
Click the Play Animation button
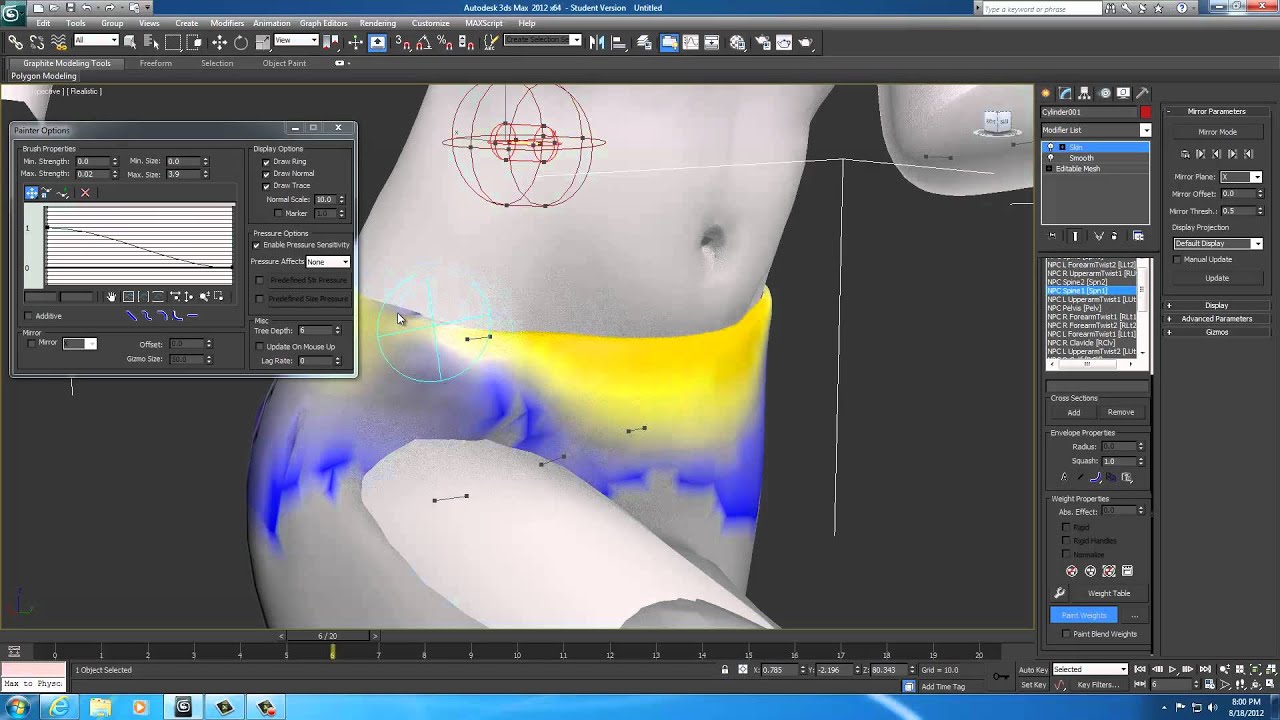[x=1172, y=670]
